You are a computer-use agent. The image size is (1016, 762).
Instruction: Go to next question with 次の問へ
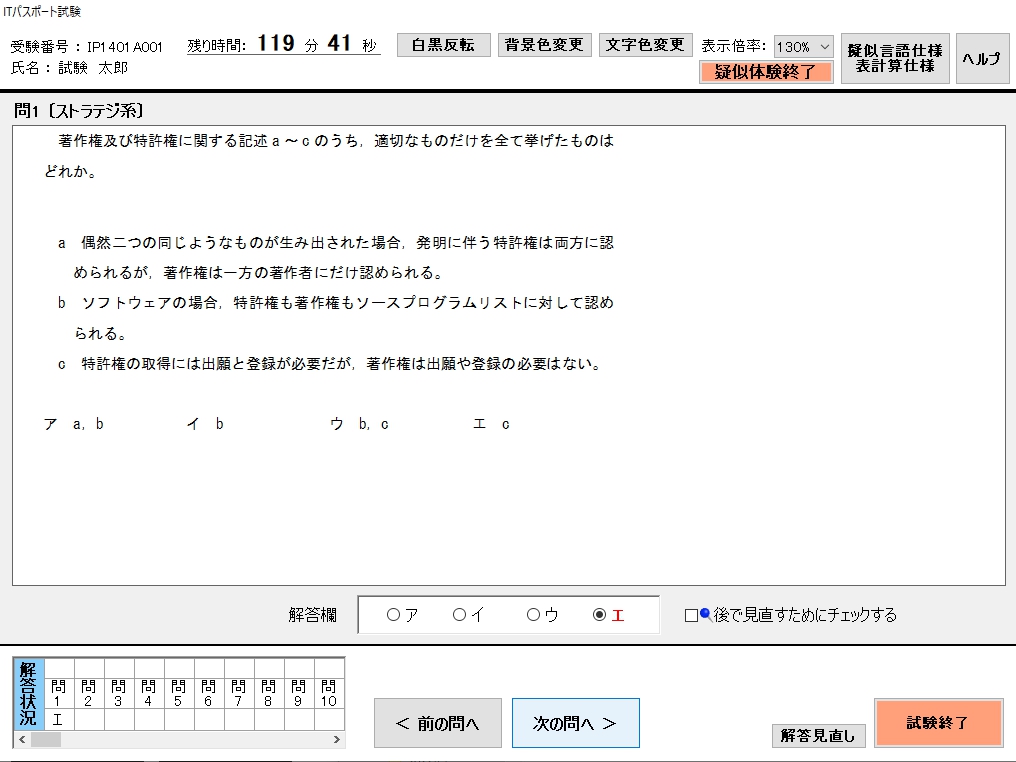click(575, 724)
